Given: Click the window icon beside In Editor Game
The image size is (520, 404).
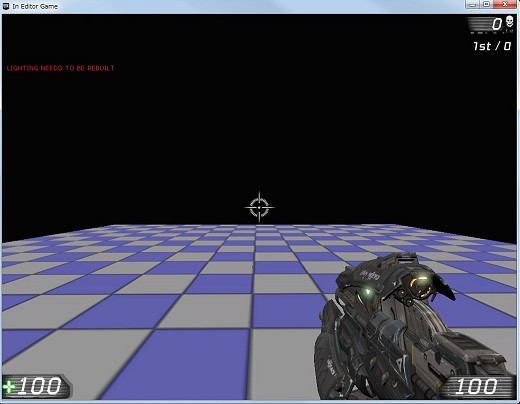Looking at the screenshot, I should click(6, 6).
